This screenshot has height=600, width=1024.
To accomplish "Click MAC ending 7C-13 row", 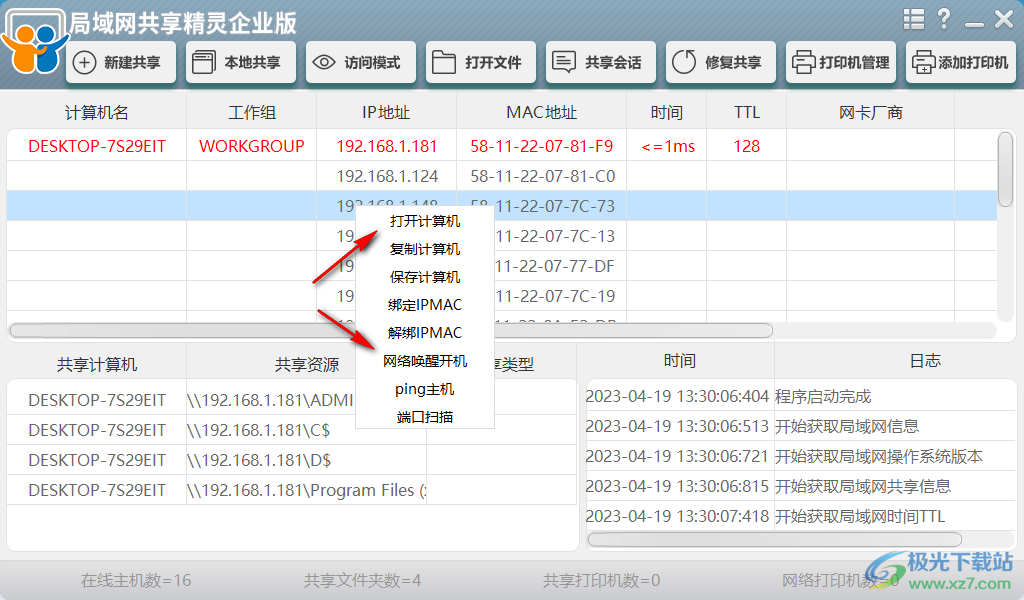I will [x=555, y=236].
